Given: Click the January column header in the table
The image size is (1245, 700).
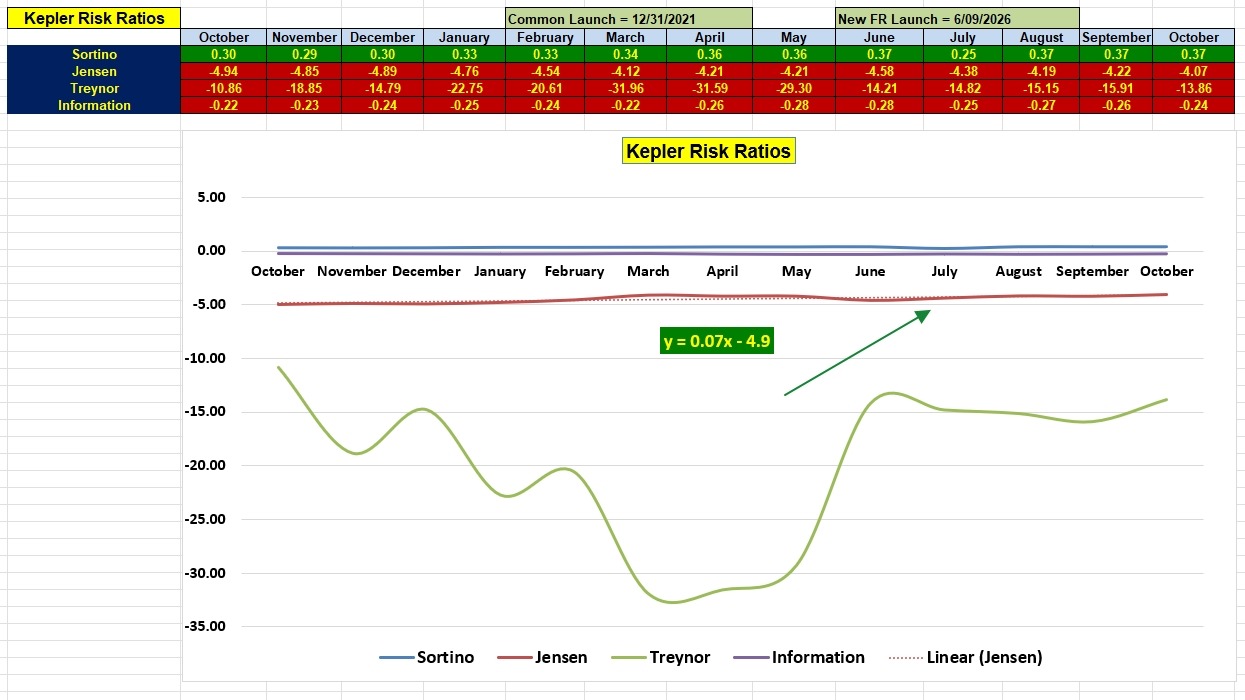Looking at the screenshot, I should [x=464, y=37].
